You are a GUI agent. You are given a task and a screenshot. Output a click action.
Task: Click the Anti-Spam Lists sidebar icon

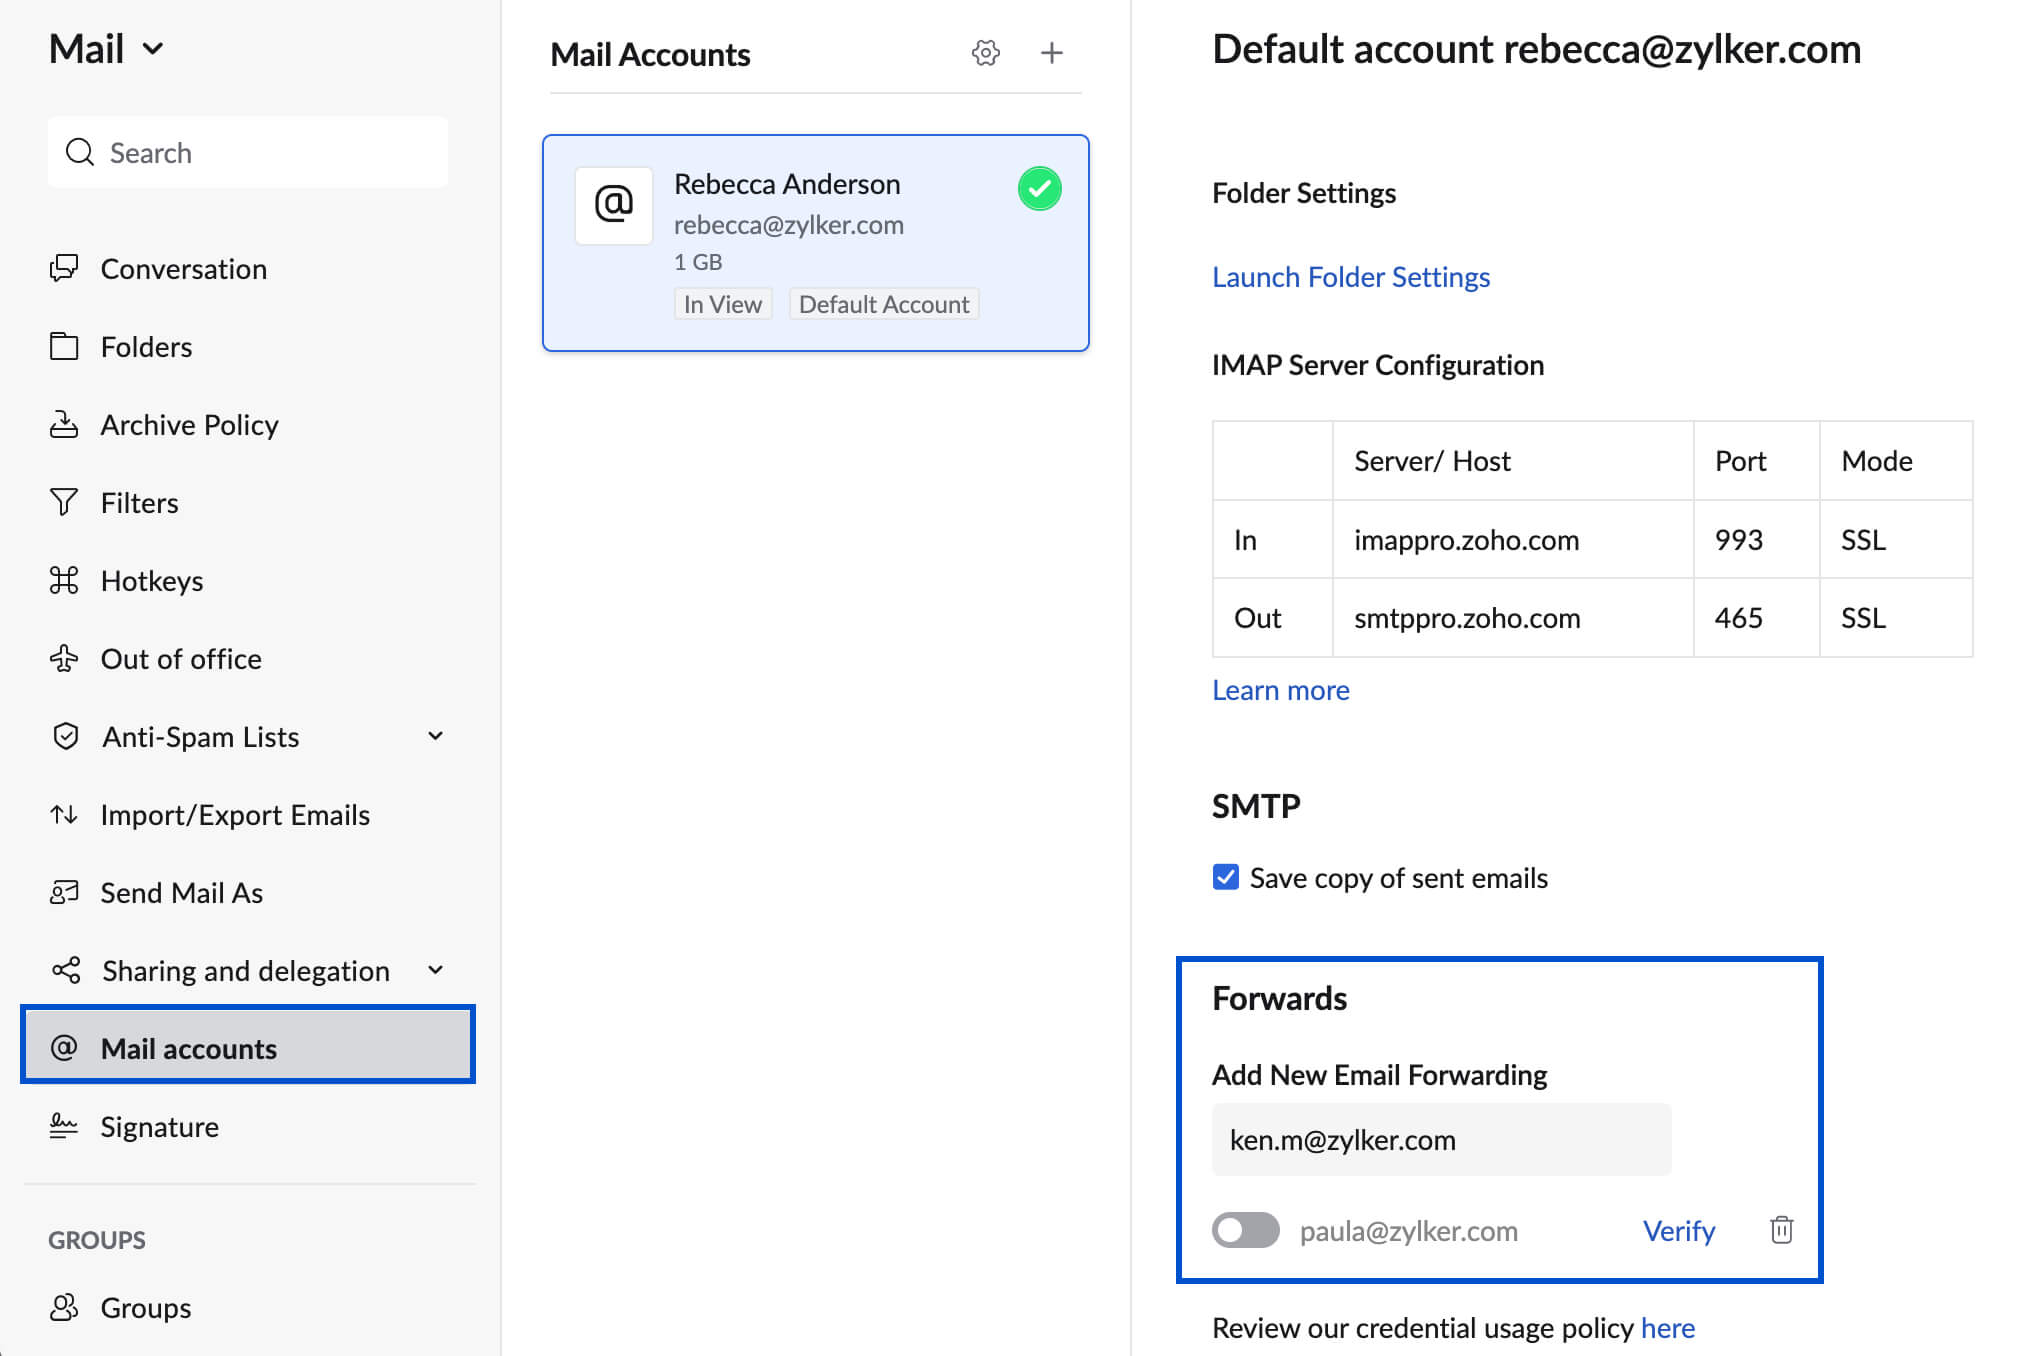pos(64,736)
